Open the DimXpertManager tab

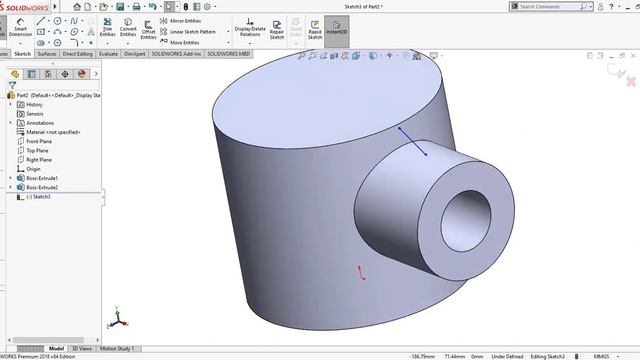[65, 74]
